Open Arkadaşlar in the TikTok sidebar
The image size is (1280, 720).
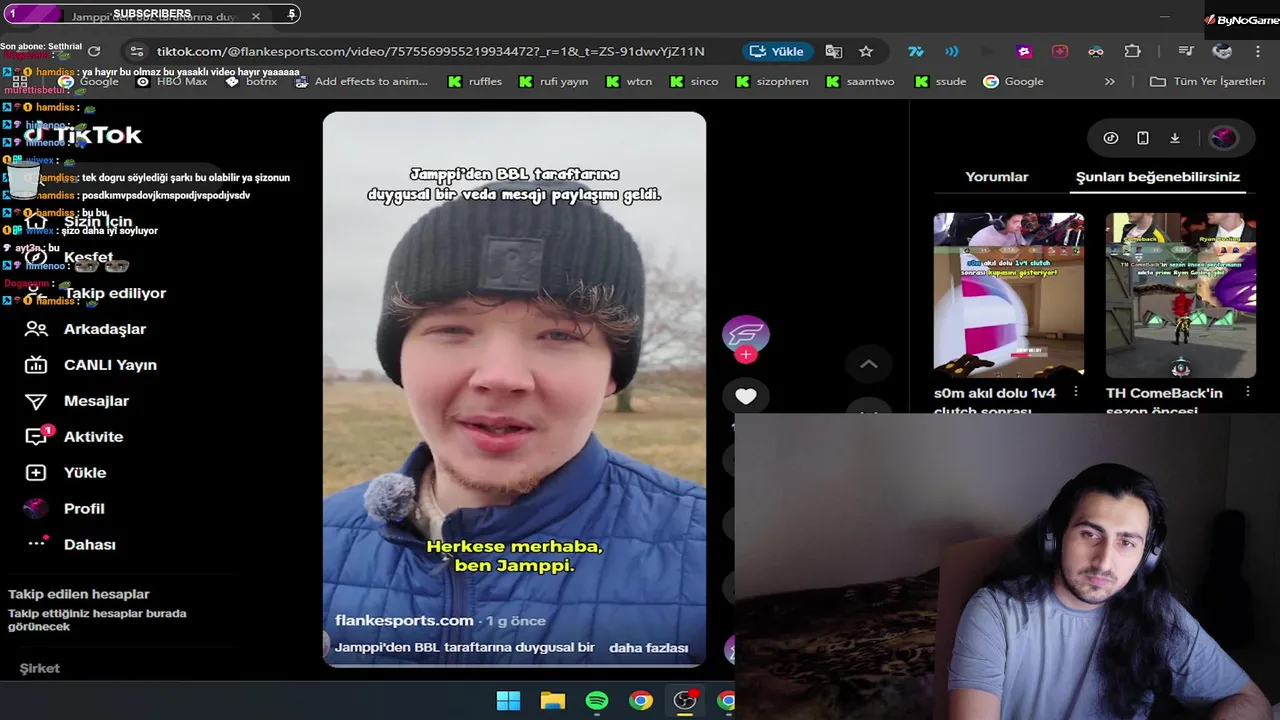pos(85,329)
